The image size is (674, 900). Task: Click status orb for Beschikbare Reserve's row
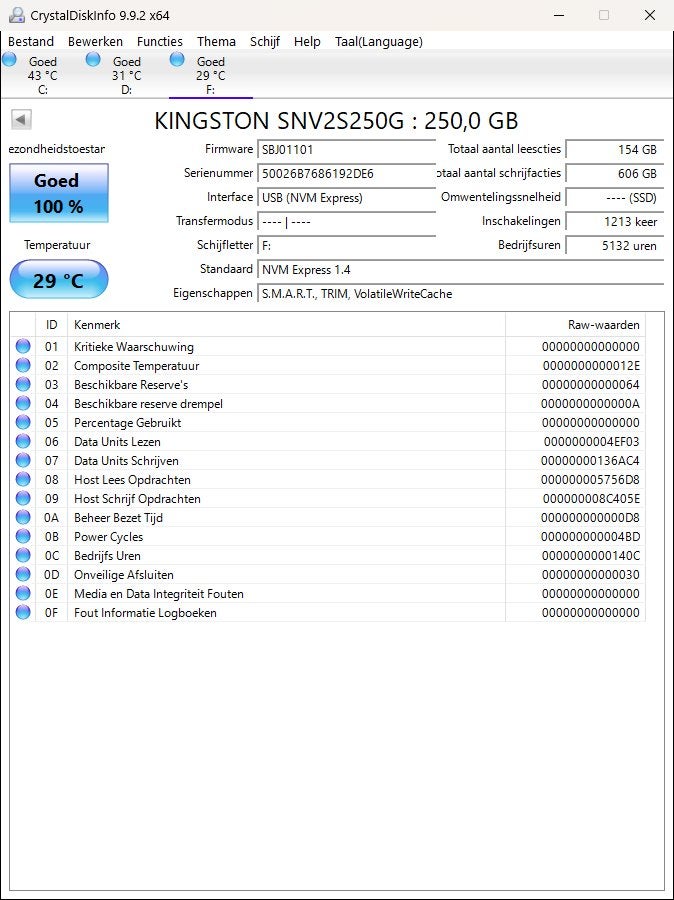pos(23,384)
